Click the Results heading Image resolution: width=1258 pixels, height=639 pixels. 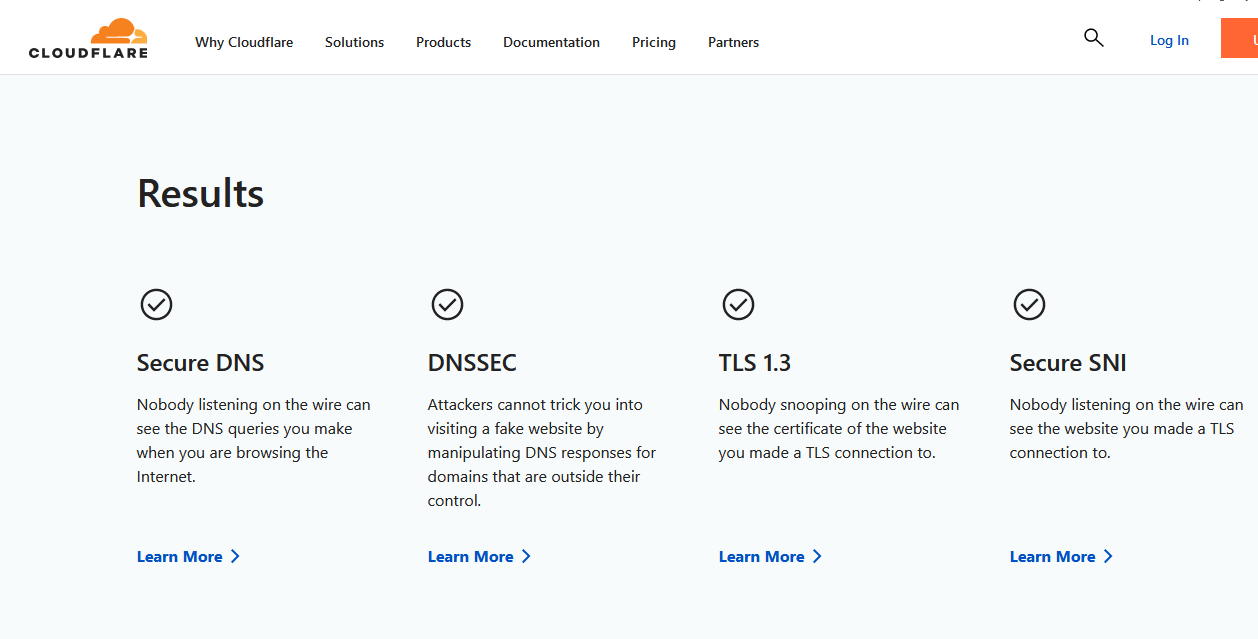coord(200,193)
